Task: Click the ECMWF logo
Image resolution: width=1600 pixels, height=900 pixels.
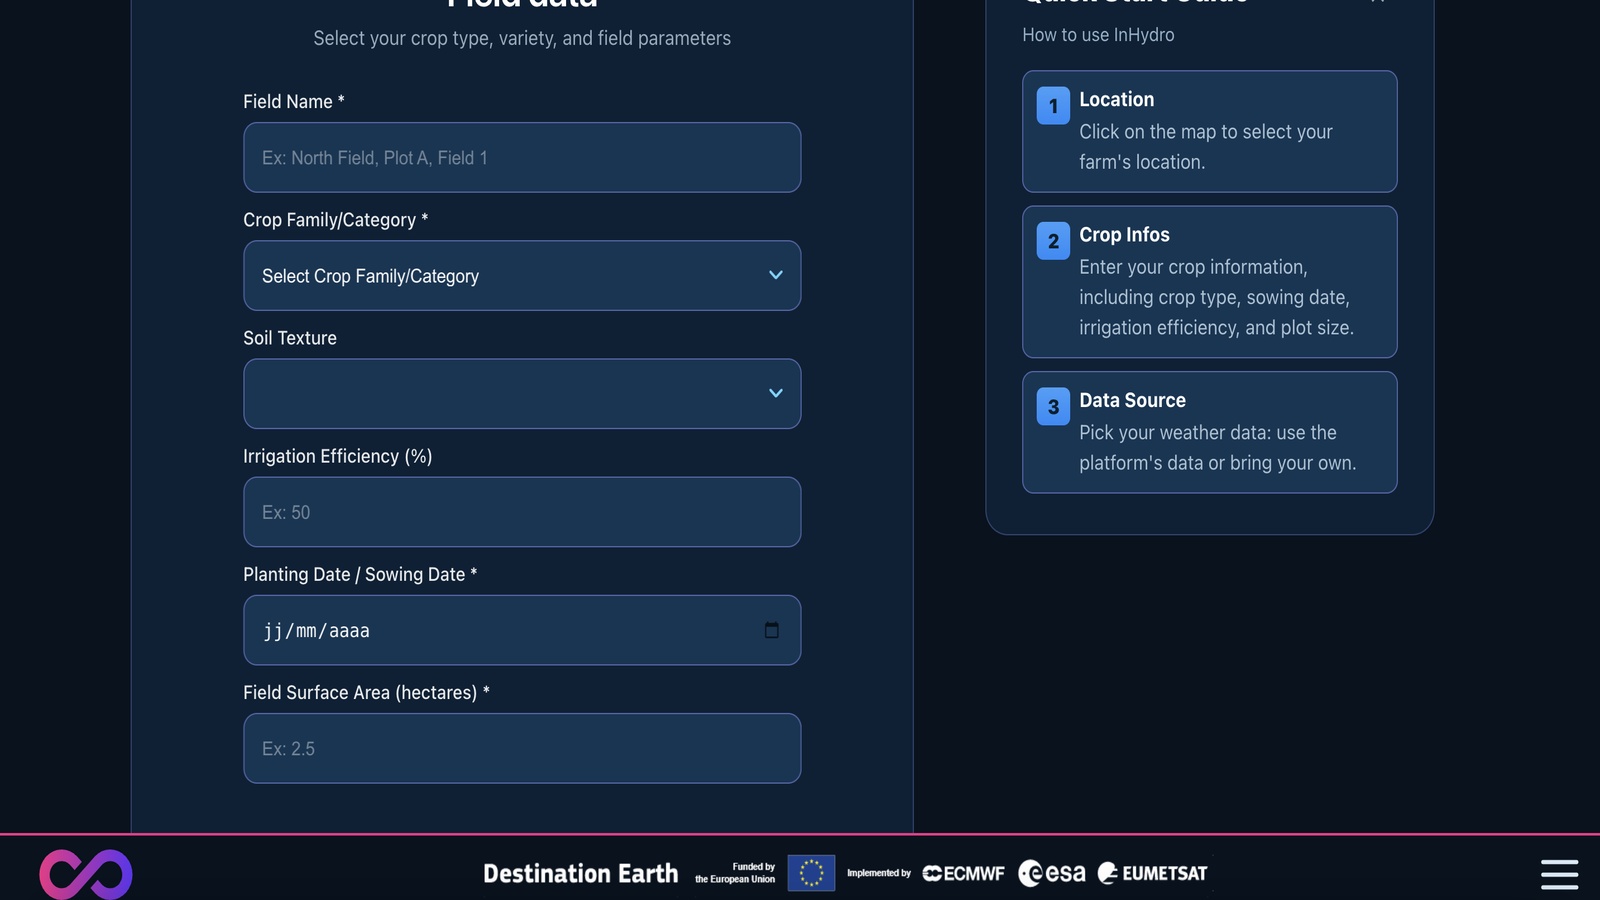Action: [x=963, y=873]
